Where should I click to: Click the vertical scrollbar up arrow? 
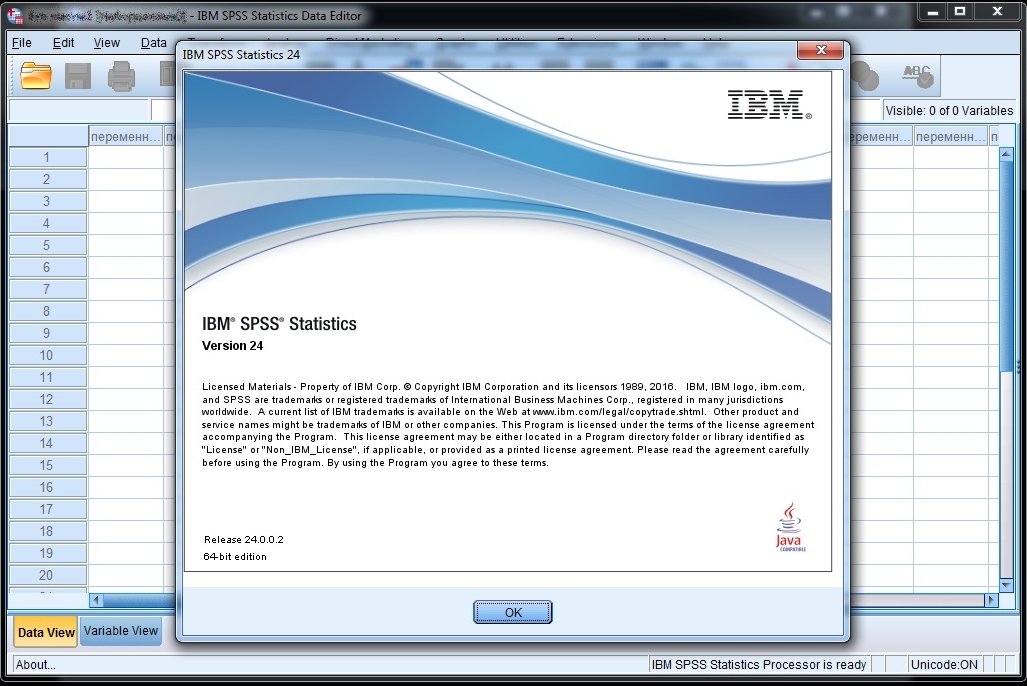pyautogui.click(x=1007, y=155)
